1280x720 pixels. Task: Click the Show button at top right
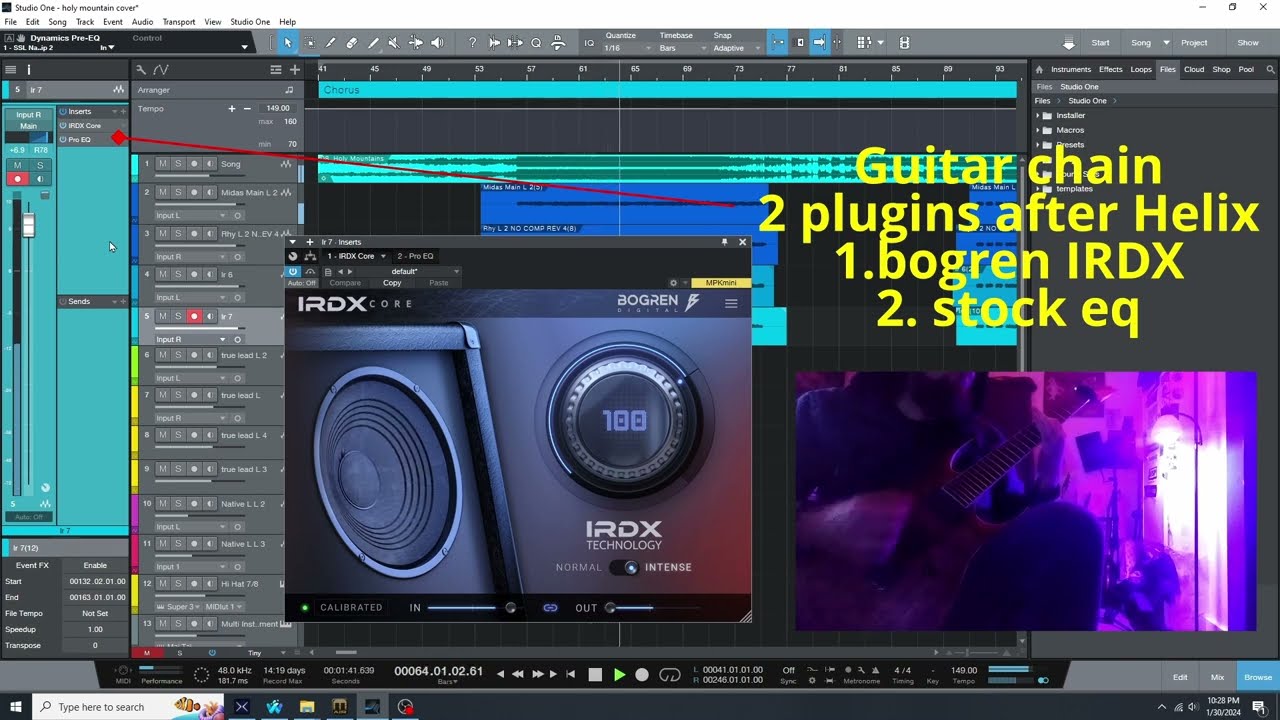(x=1248, y=43)
